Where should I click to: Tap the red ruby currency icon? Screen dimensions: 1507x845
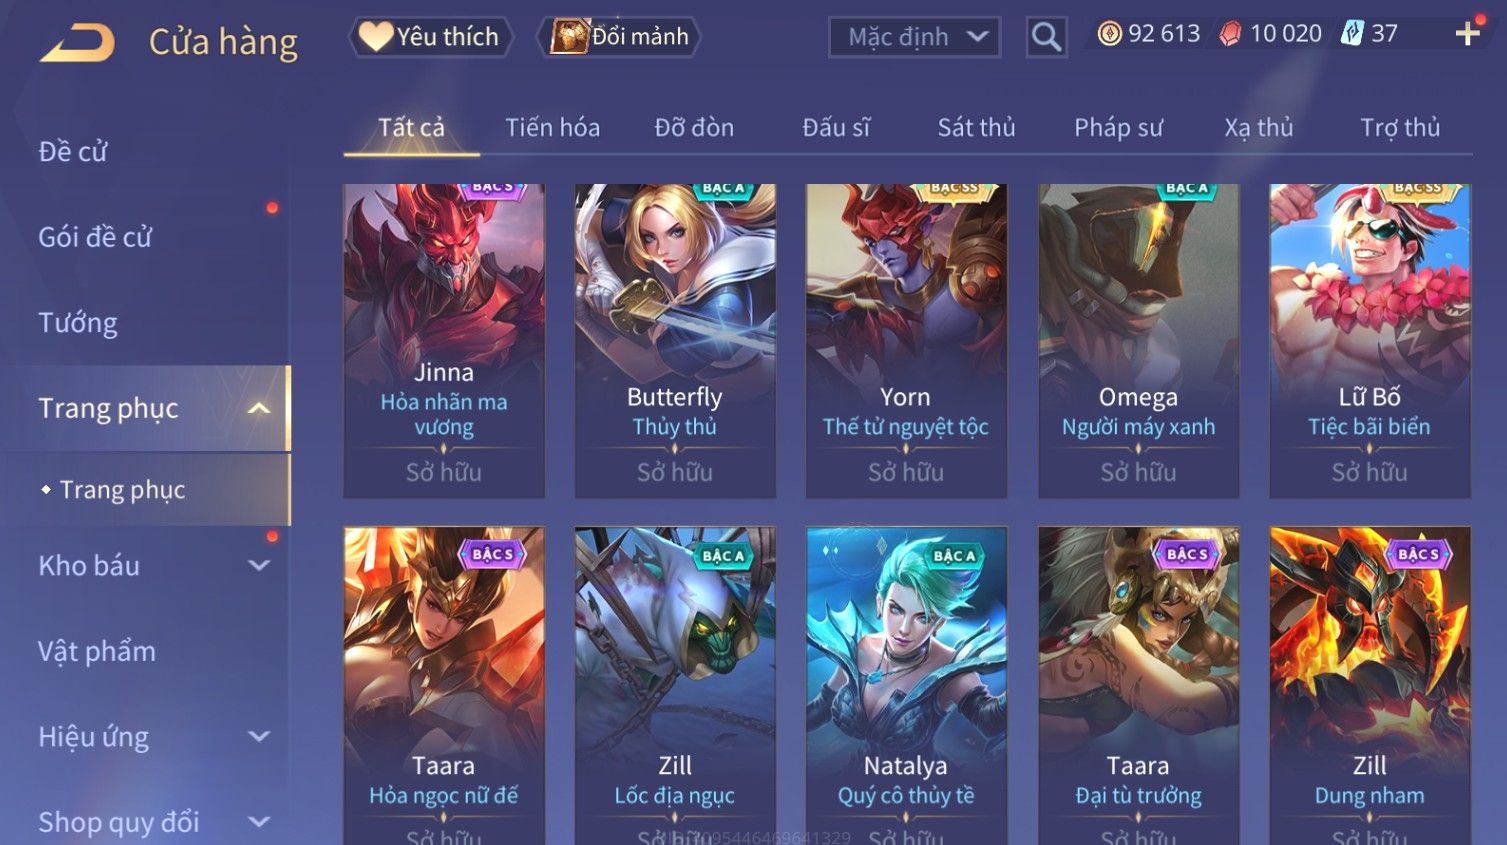pos(1230,34)
